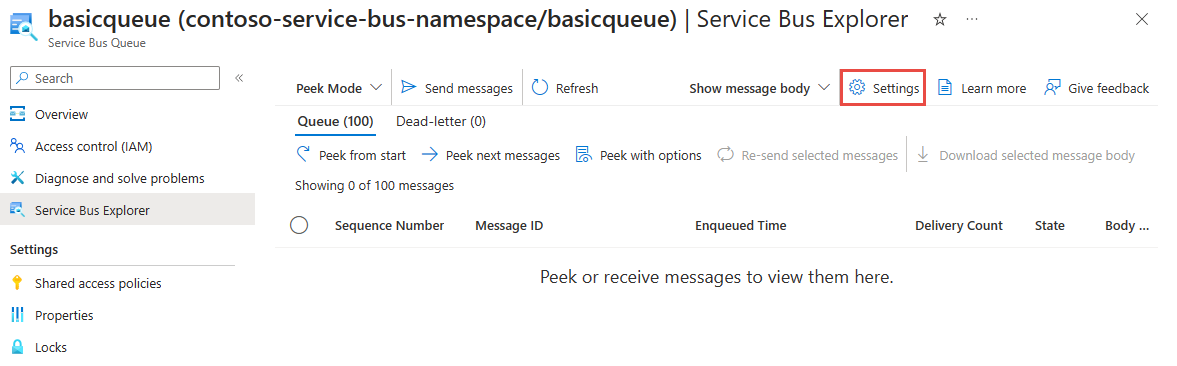Click the Send messages icon
1177x366 pixels.
[x=408, y=88]
